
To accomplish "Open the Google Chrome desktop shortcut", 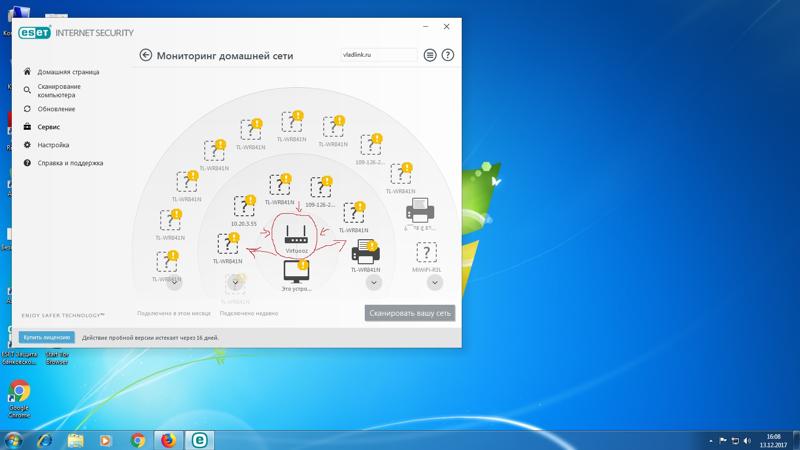I will pos(19,398).
